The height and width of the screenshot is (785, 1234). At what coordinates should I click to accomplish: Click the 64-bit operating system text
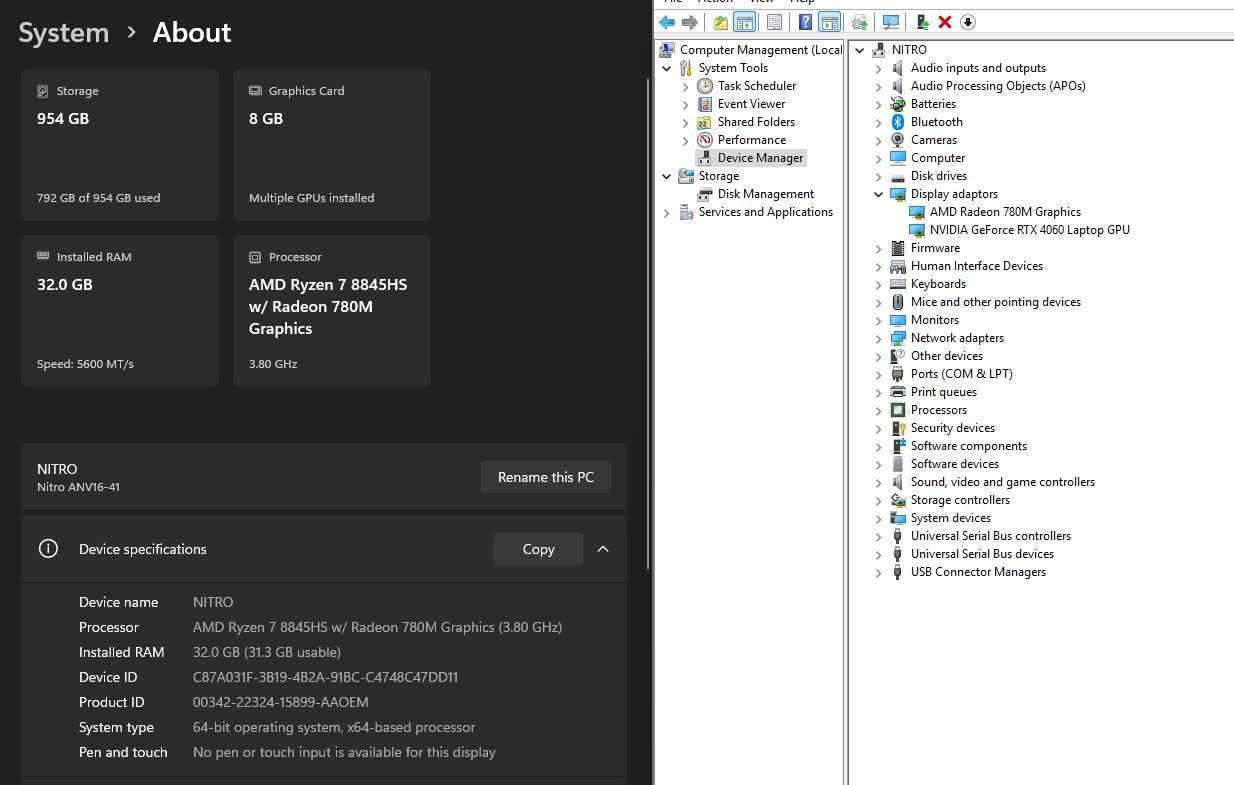334,727
